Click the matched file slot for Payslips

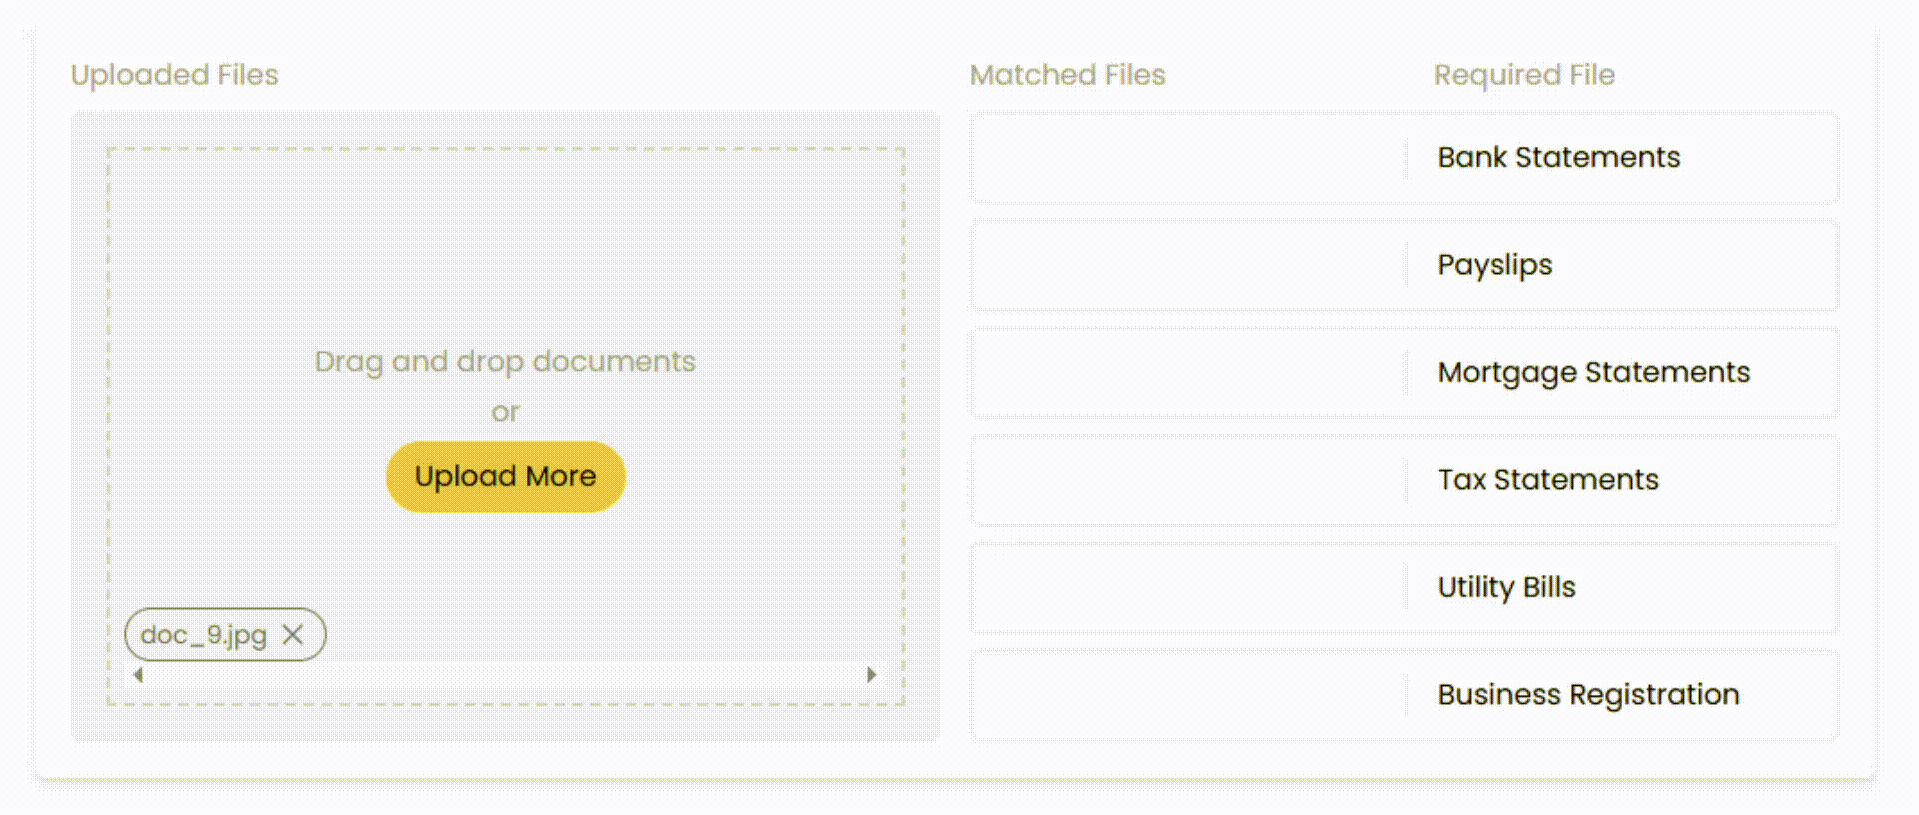1189,266
